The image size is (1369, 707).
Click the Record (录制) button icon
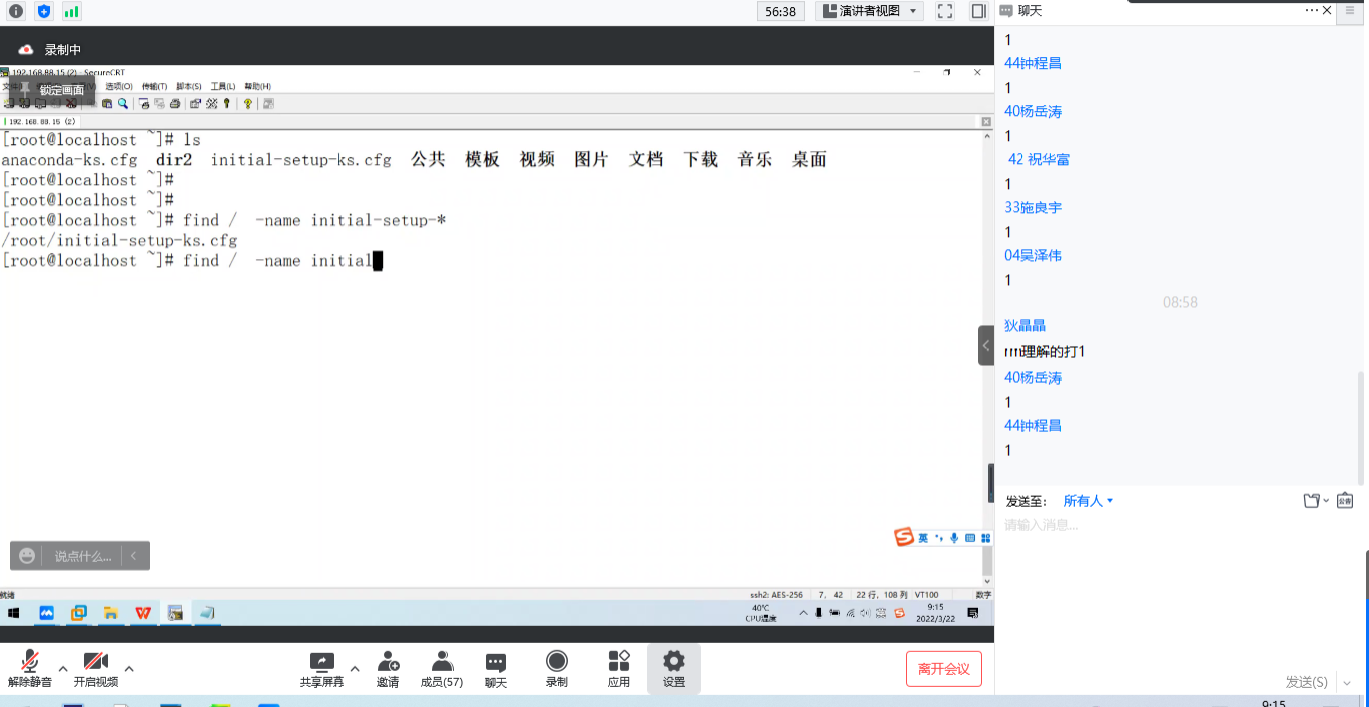pos(556,668)
